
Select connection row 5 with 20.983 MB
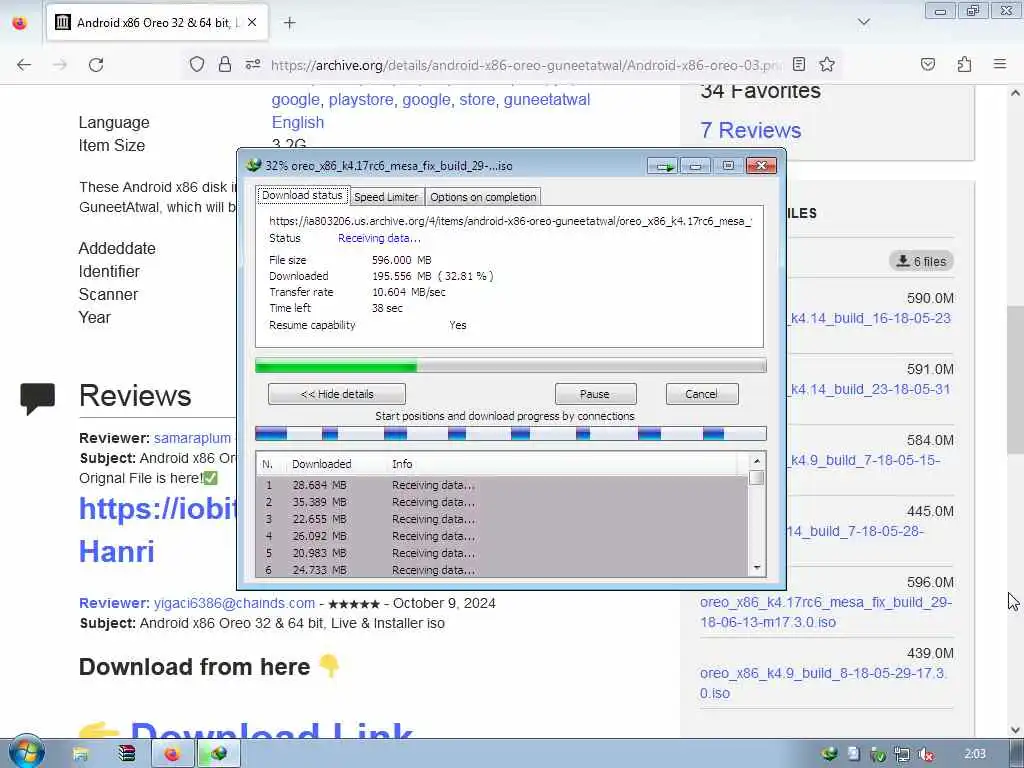point(502,553)
